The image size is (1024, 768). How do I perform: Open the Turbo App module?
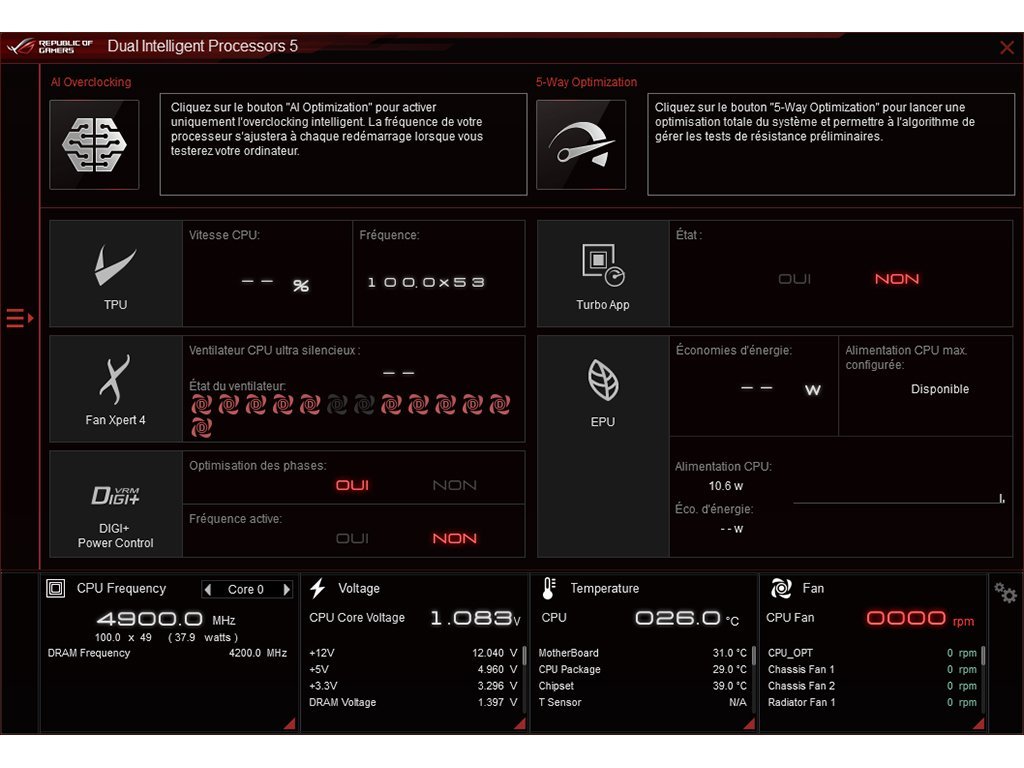coord(603,273)
